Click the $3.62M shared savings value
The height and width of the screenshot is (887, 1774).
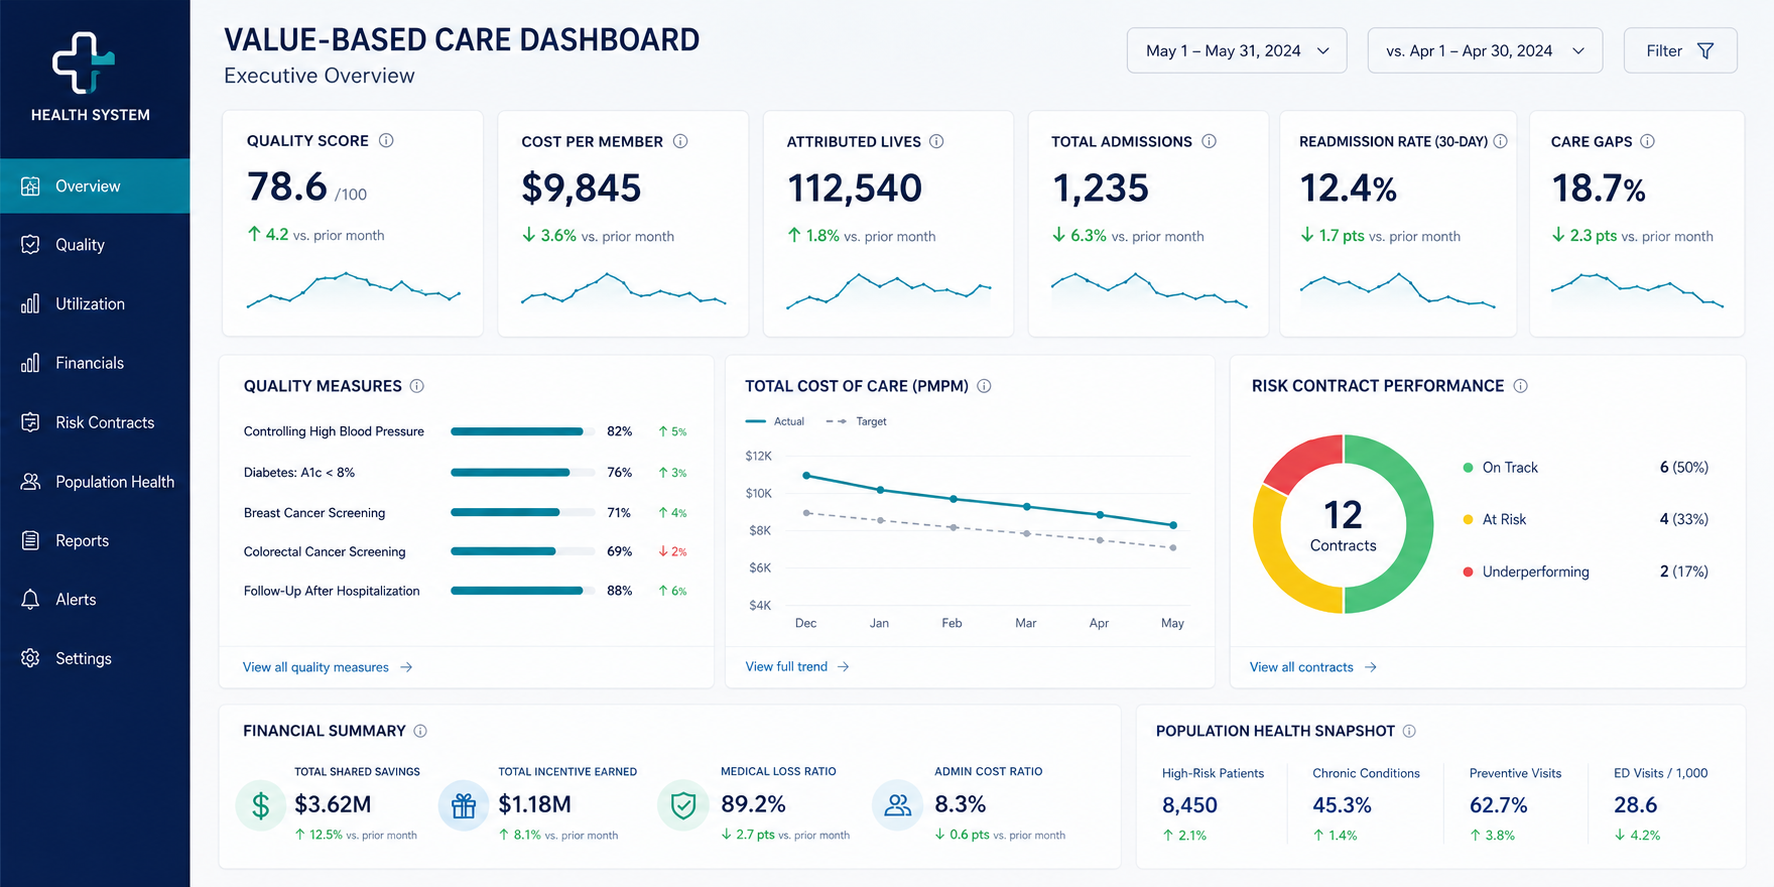[333, 804]
